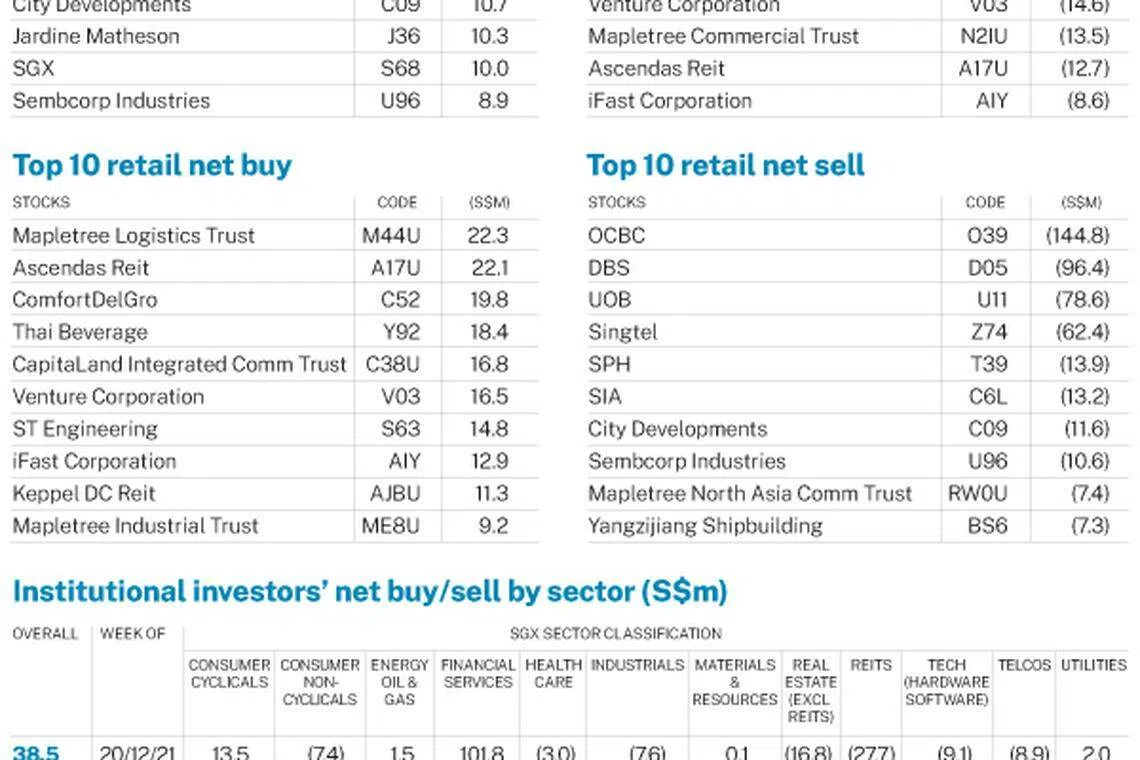Click Mapletree North Asia Comm Trust entry
The image size is (1140, 760).
pos(750,493)
